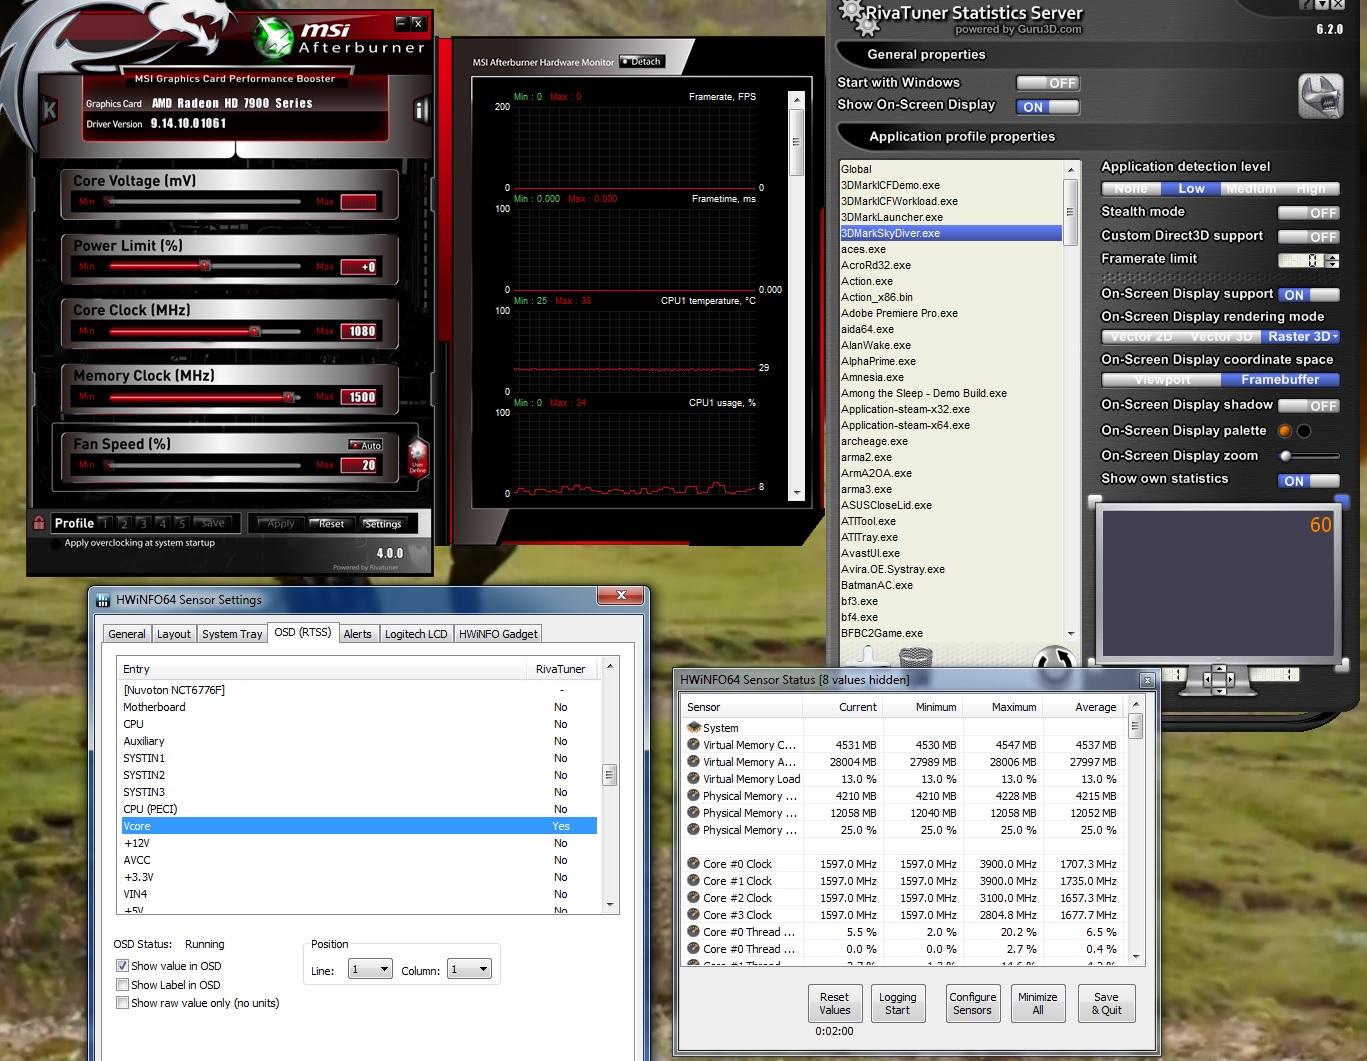Open Afterburner Settings
Screen dimensions: 1367x1061
point(381,524)
